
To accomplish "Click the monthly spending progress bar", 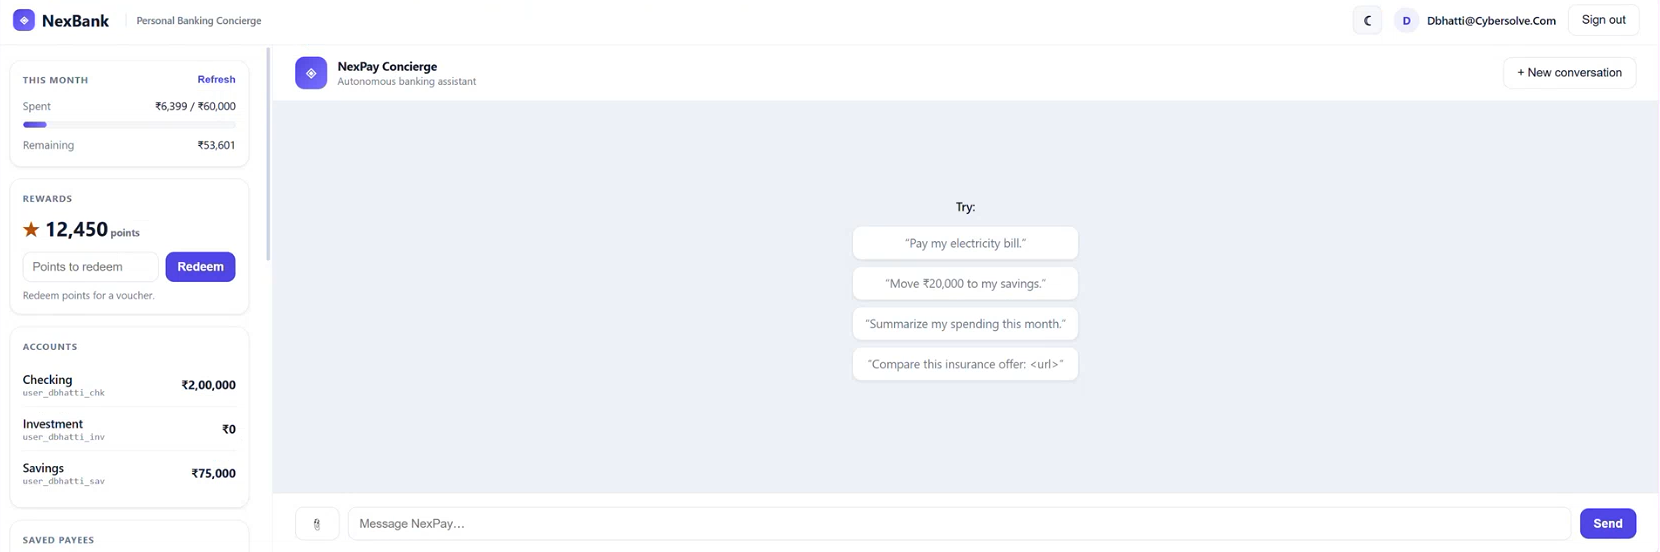I will pos(129,125).
